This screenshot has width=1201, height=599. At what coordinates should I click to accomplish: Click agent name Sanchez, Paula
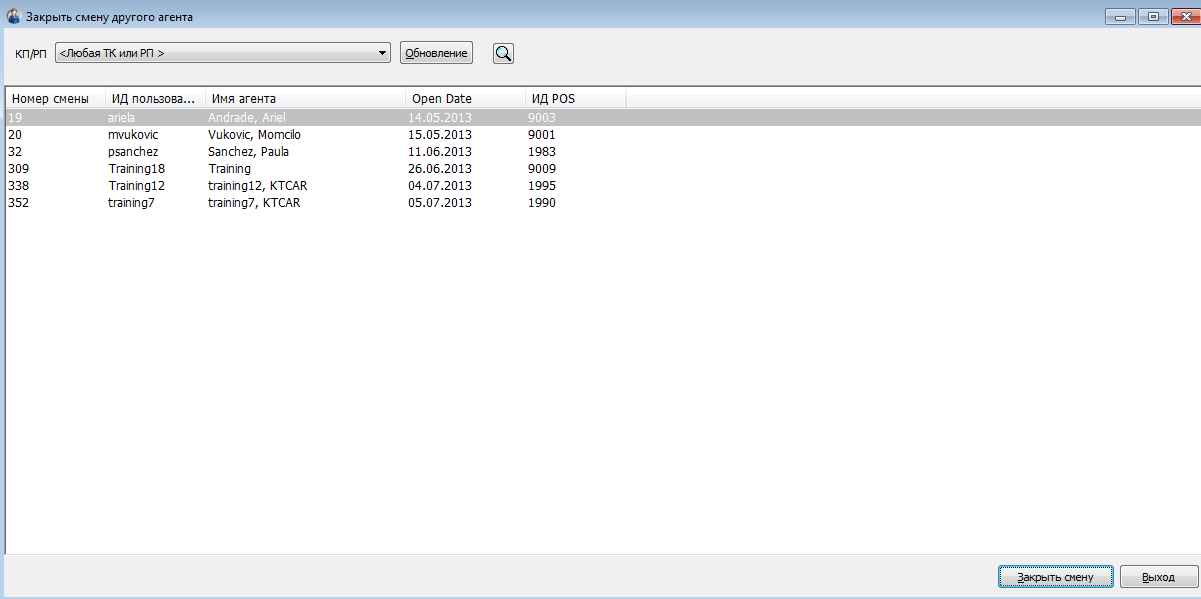point(247,152)
